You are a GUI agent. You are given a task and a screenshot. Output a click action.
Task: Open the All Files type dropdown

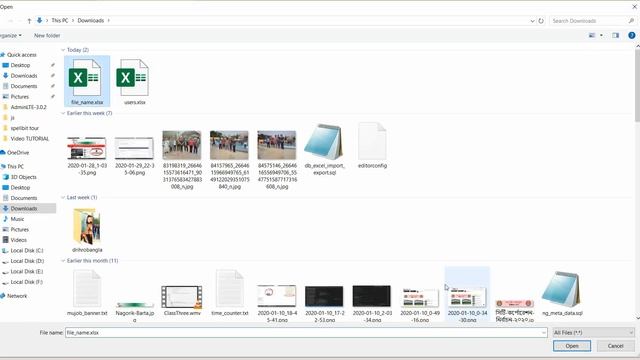pyautogui.click(x=593, y=333)
